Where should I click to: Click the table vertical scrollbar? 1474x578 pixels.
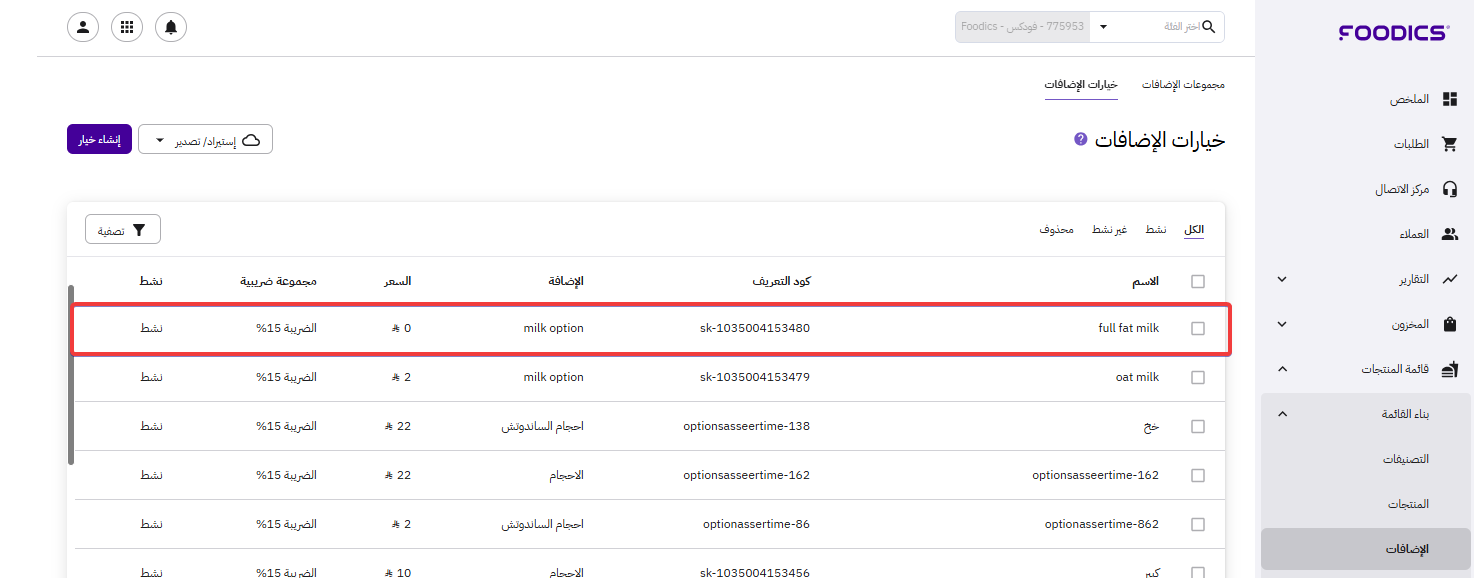tap(71, 375)
